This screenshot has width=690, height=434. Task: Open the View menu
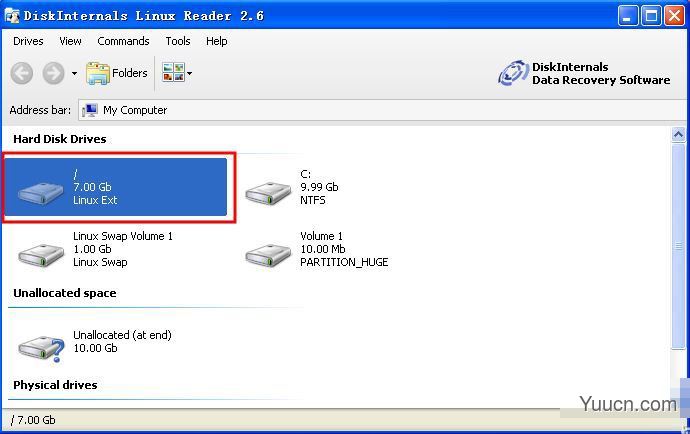pos(70,41)
